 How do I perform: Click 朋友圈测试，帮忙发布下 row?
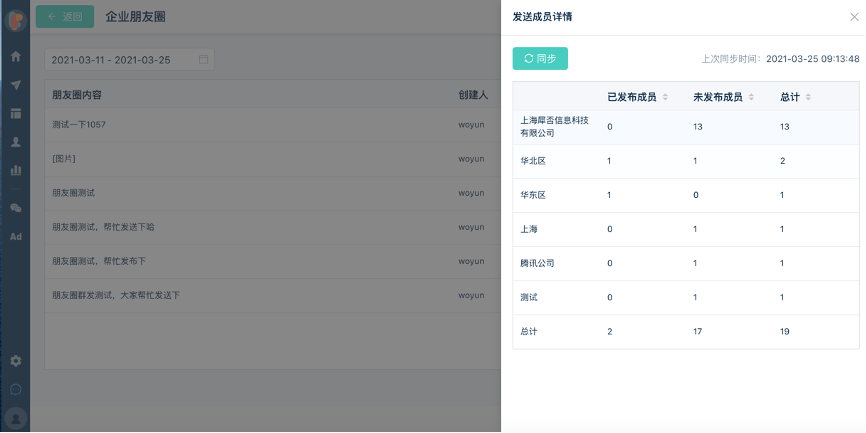click(x=273, y=261)
